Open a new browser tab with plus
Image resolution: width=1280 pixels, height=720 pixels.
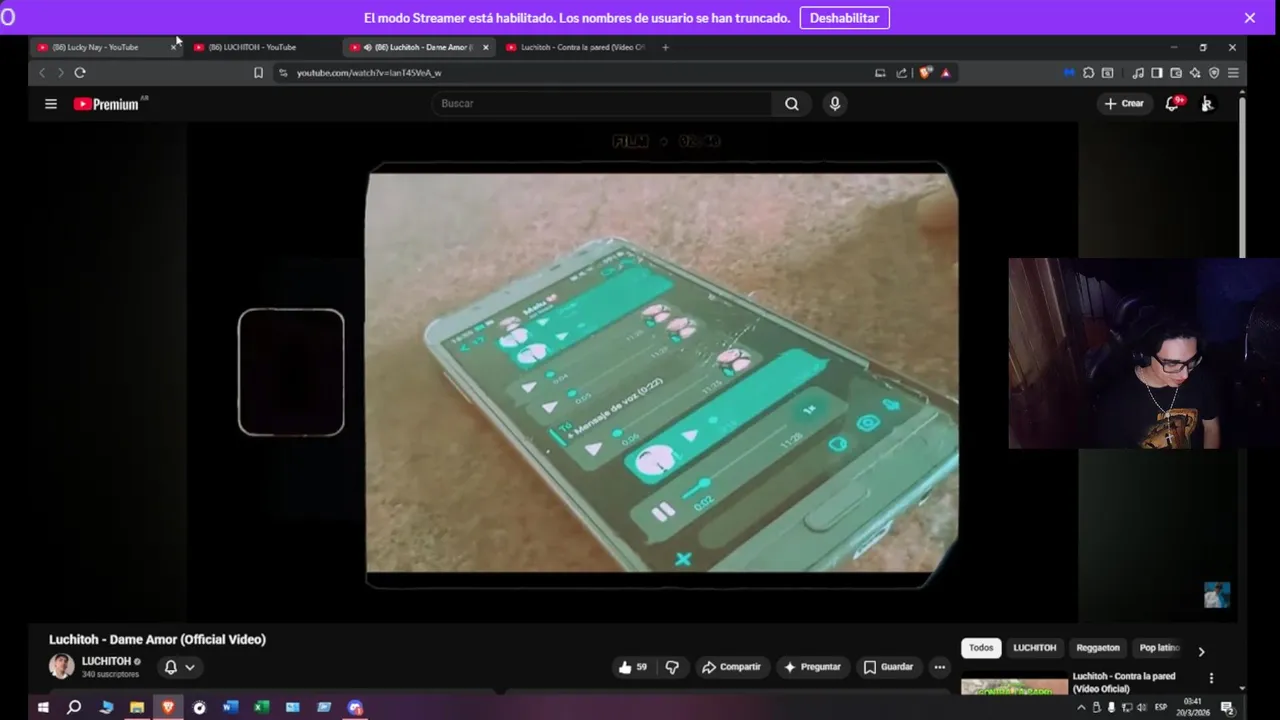tap(665, 47)
